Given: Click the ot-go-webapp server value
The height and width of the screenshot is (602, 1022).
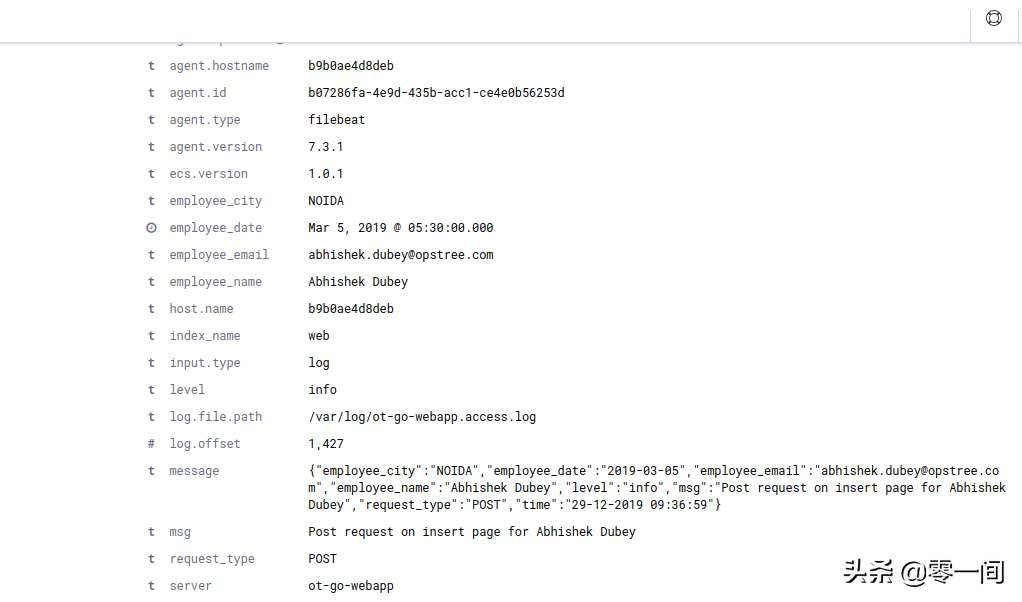Looking at the screenshot, I should point(351,586).
